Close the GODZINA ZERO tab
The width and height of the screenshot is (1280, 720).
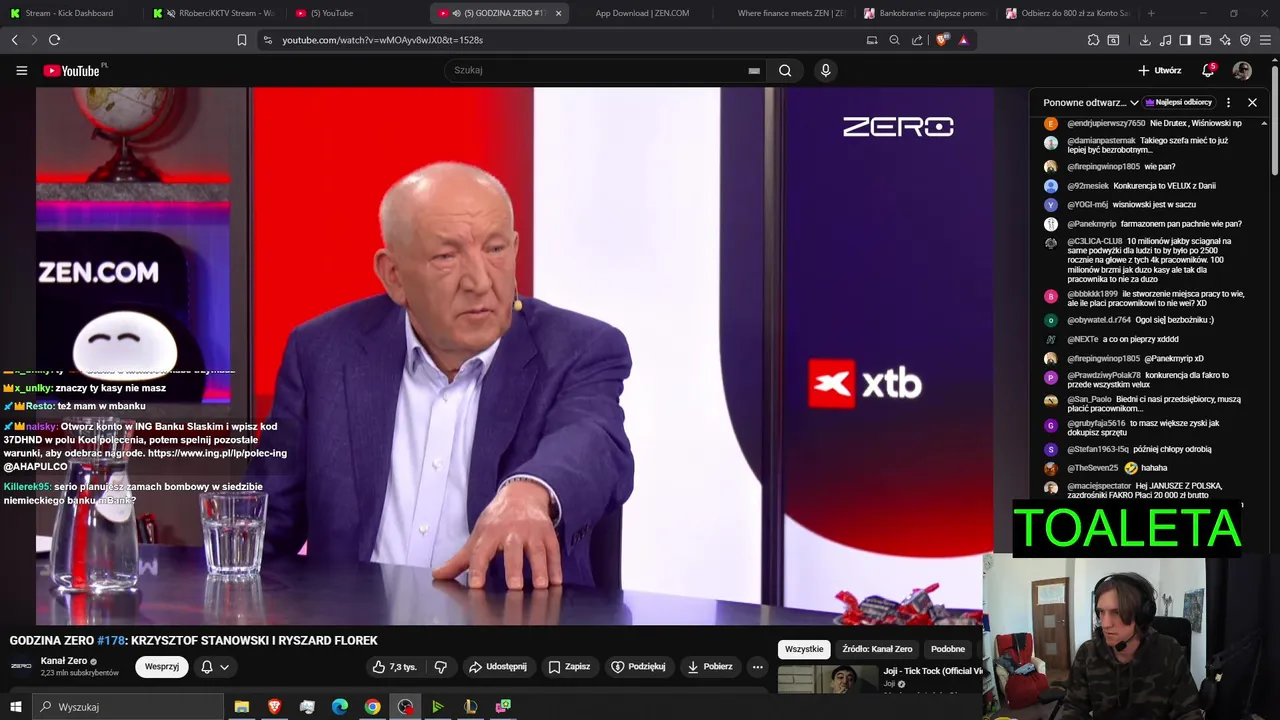point(558,13)
